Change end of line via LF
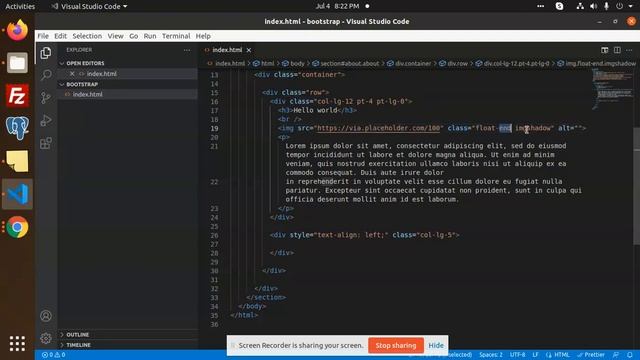The image size is (640, 360). coord(535,355)
